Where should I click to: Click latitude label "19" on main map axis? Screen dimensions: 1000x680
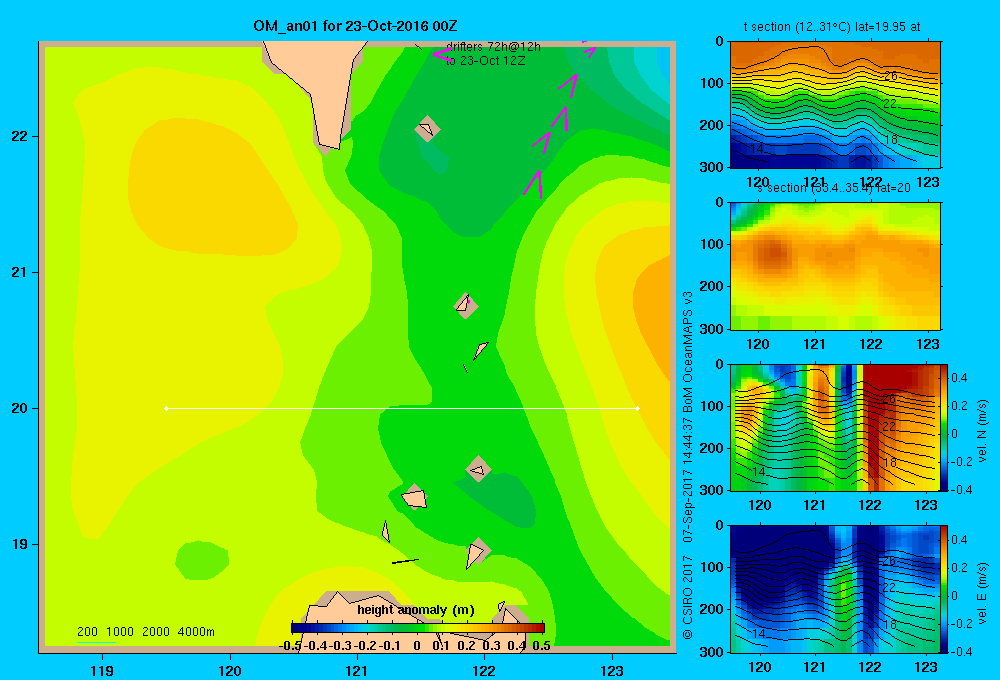click(19, 544)
